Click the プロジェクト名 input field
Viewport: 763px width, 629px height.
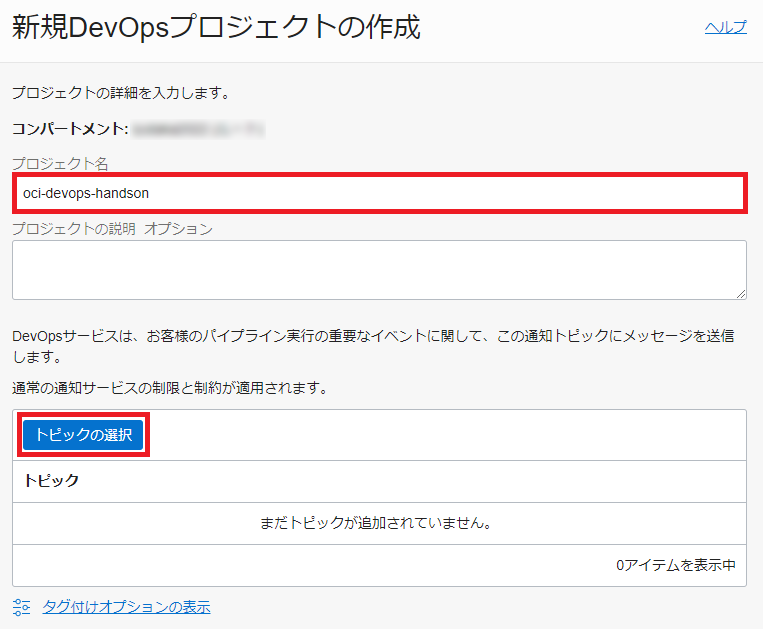pos(450,193)
